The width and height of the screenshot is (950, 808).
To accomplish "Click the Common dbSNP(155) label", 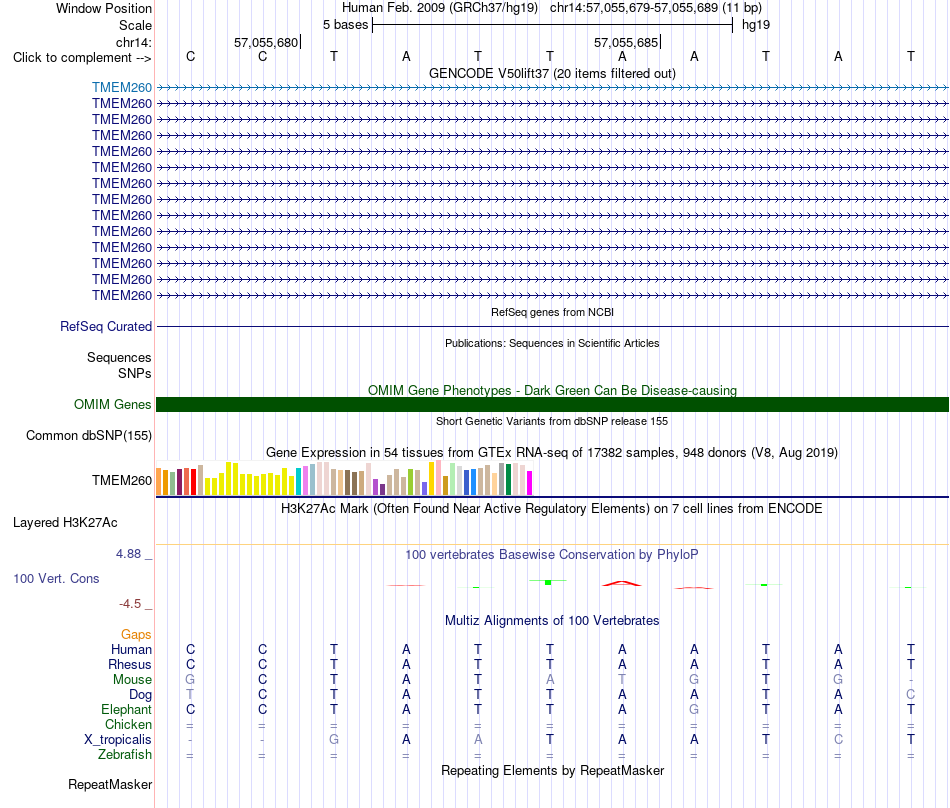I will [x=88, y=435].
